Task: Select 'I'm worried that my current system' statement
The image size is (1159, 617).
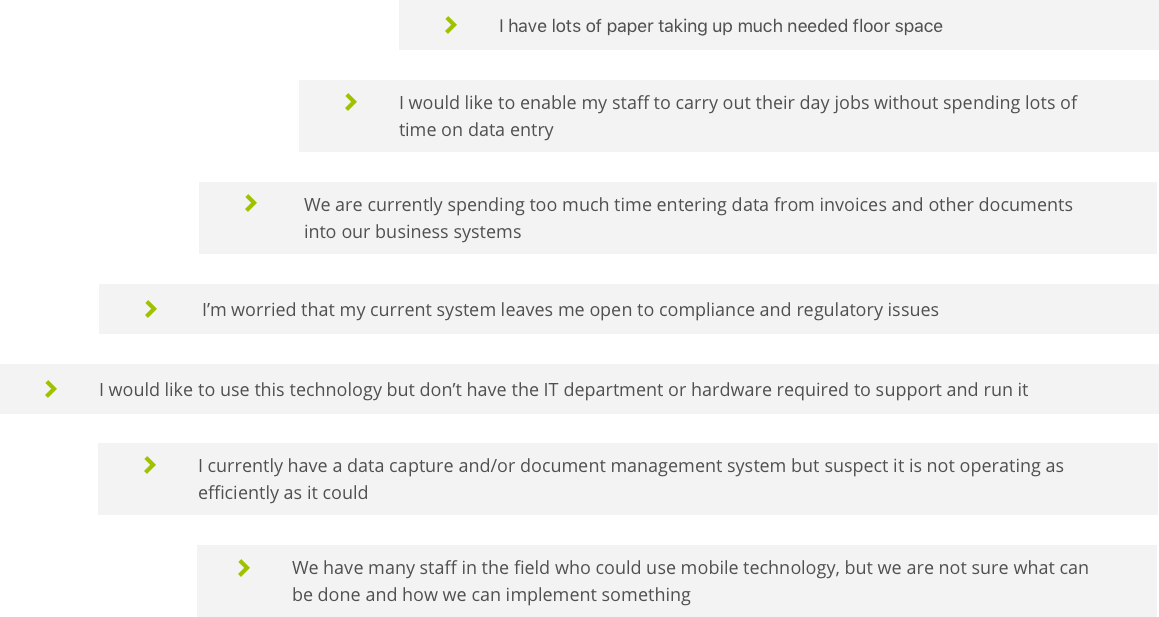Action: point(570,310)
